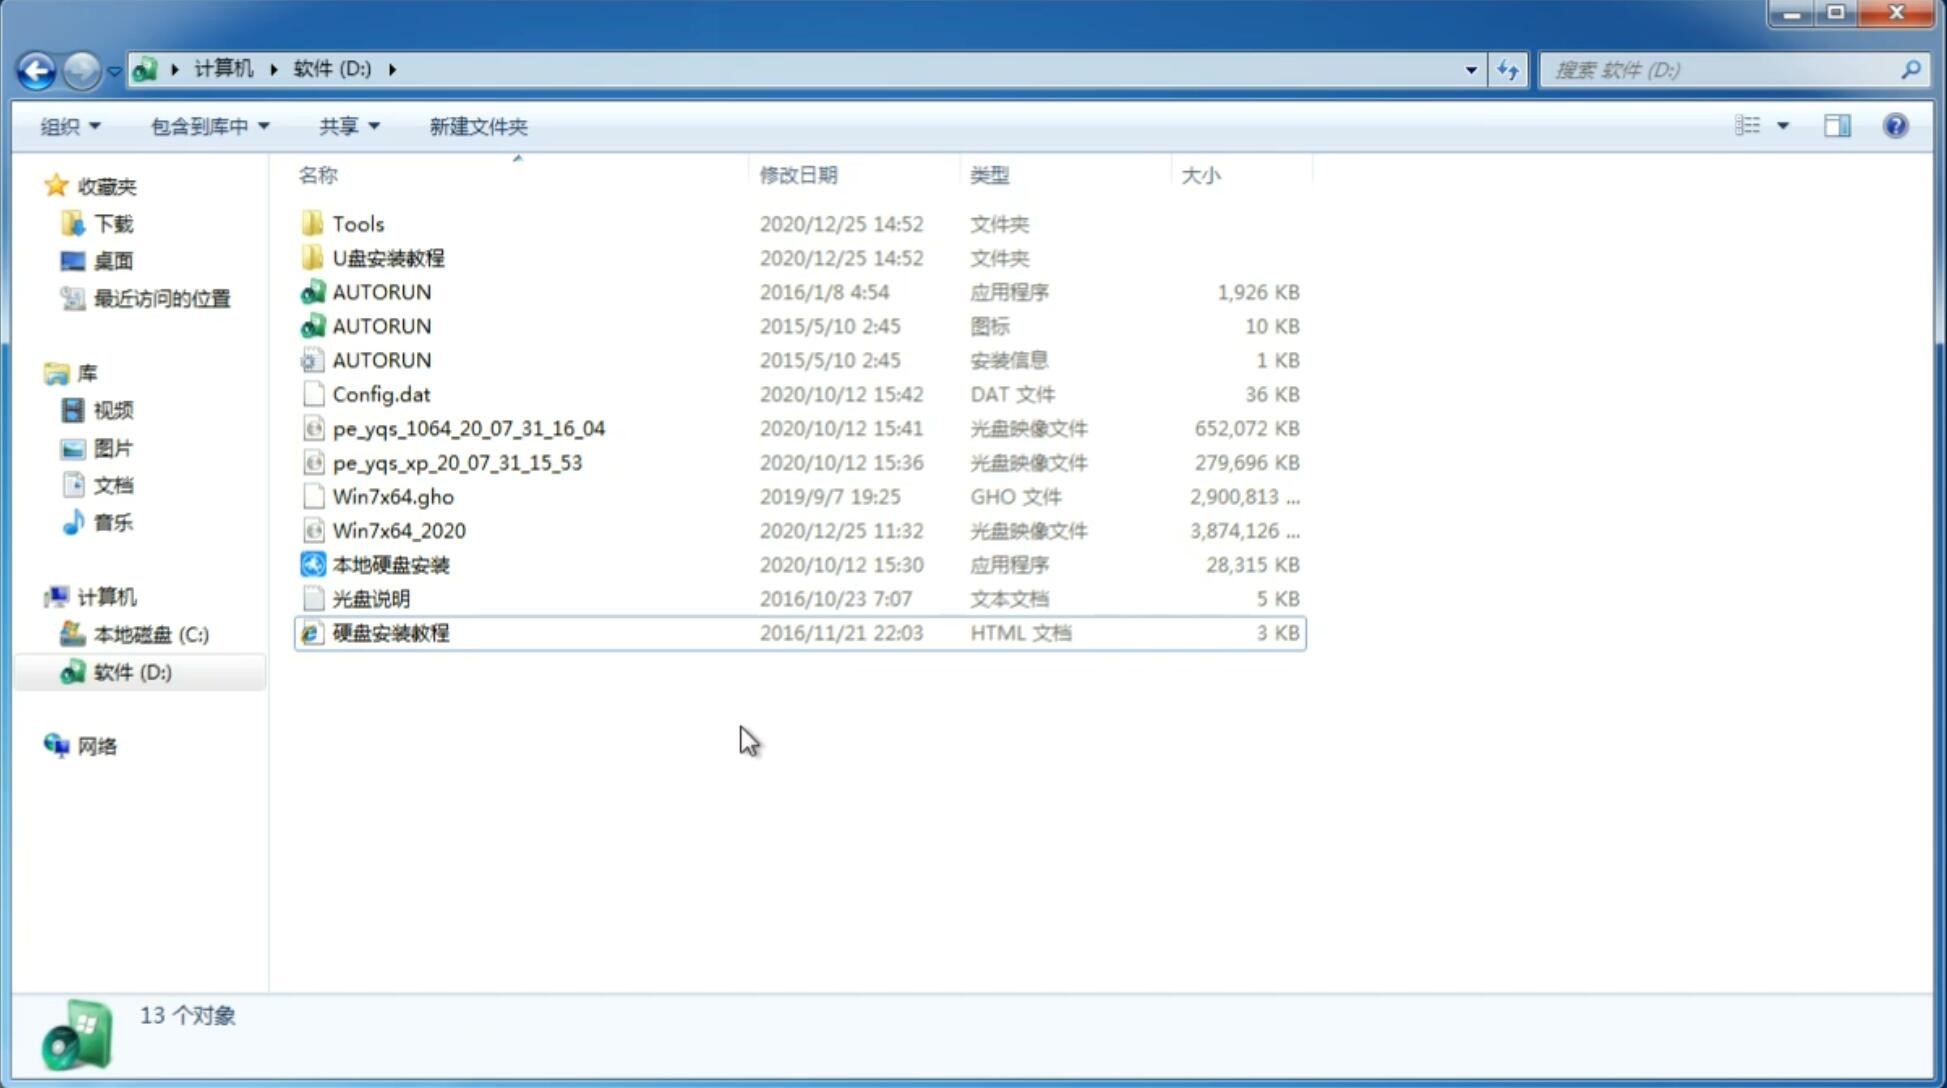
Task: Open 光盘说明 text document
Action: point(372,599)
